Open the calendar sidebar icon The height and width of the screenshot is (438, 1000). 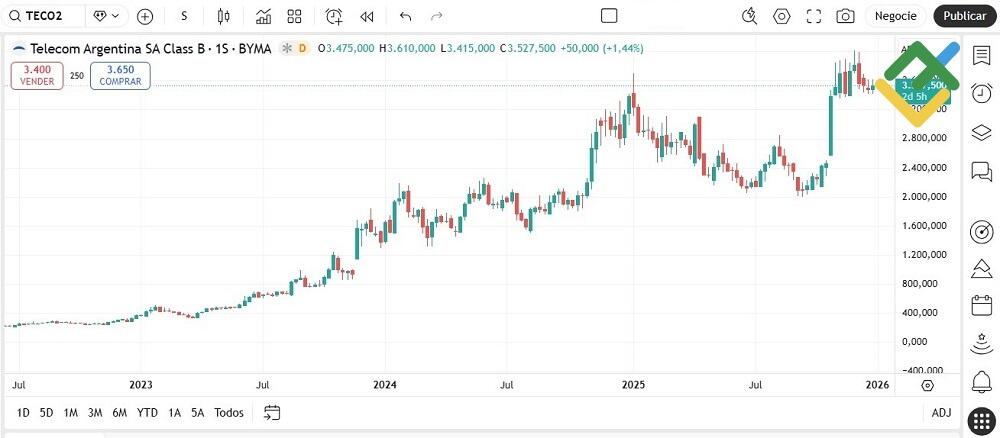tap(982, 305)
